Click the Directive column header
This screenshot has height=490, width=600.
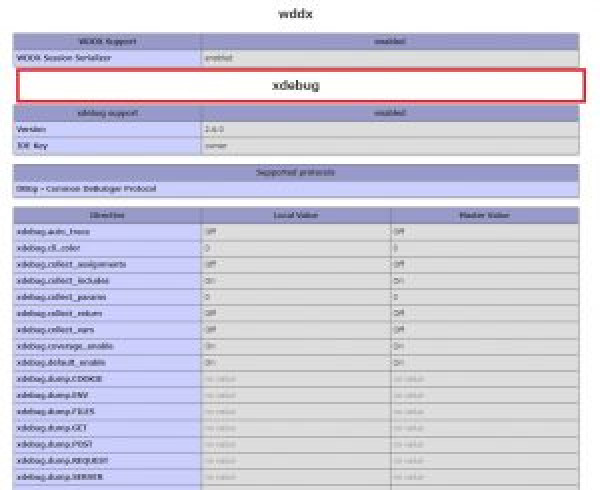pos(107,215)
